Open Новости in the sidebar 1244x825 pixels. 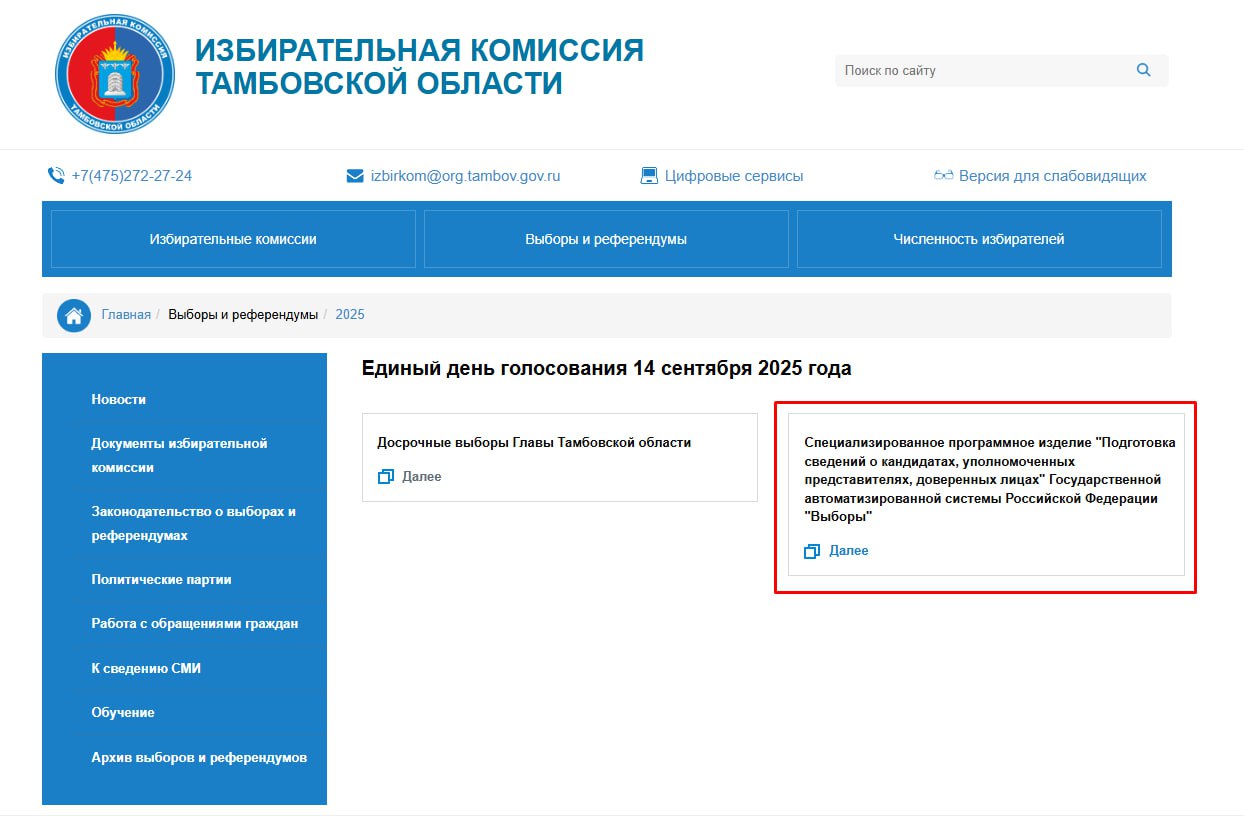click(x=119, y=399)
